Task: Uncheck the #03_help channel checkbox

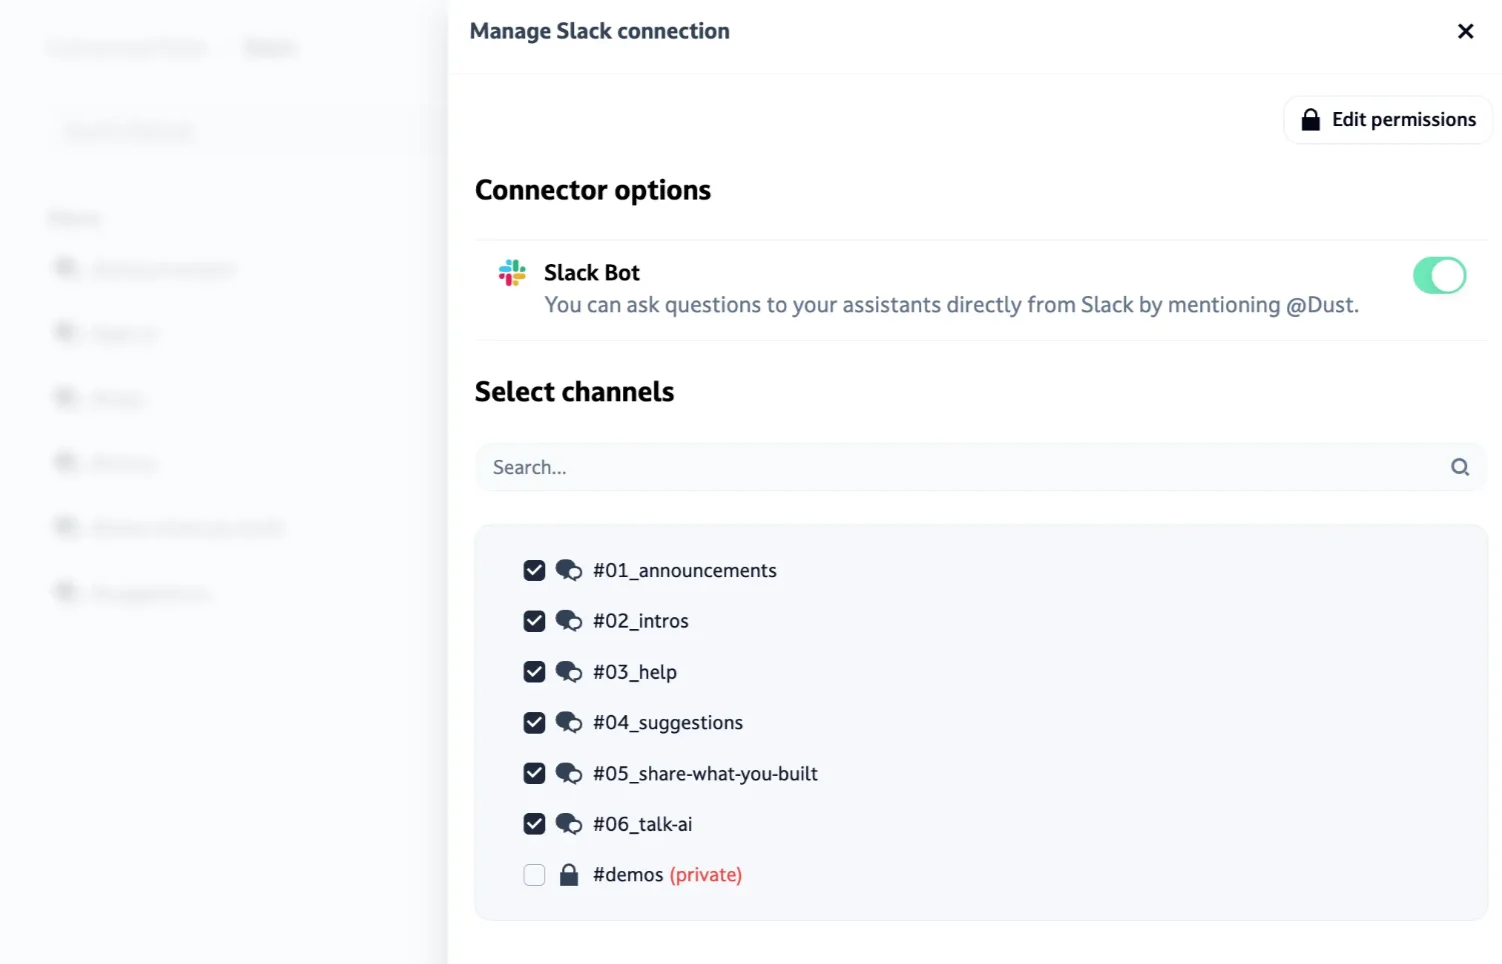Action: pos(534,672)
